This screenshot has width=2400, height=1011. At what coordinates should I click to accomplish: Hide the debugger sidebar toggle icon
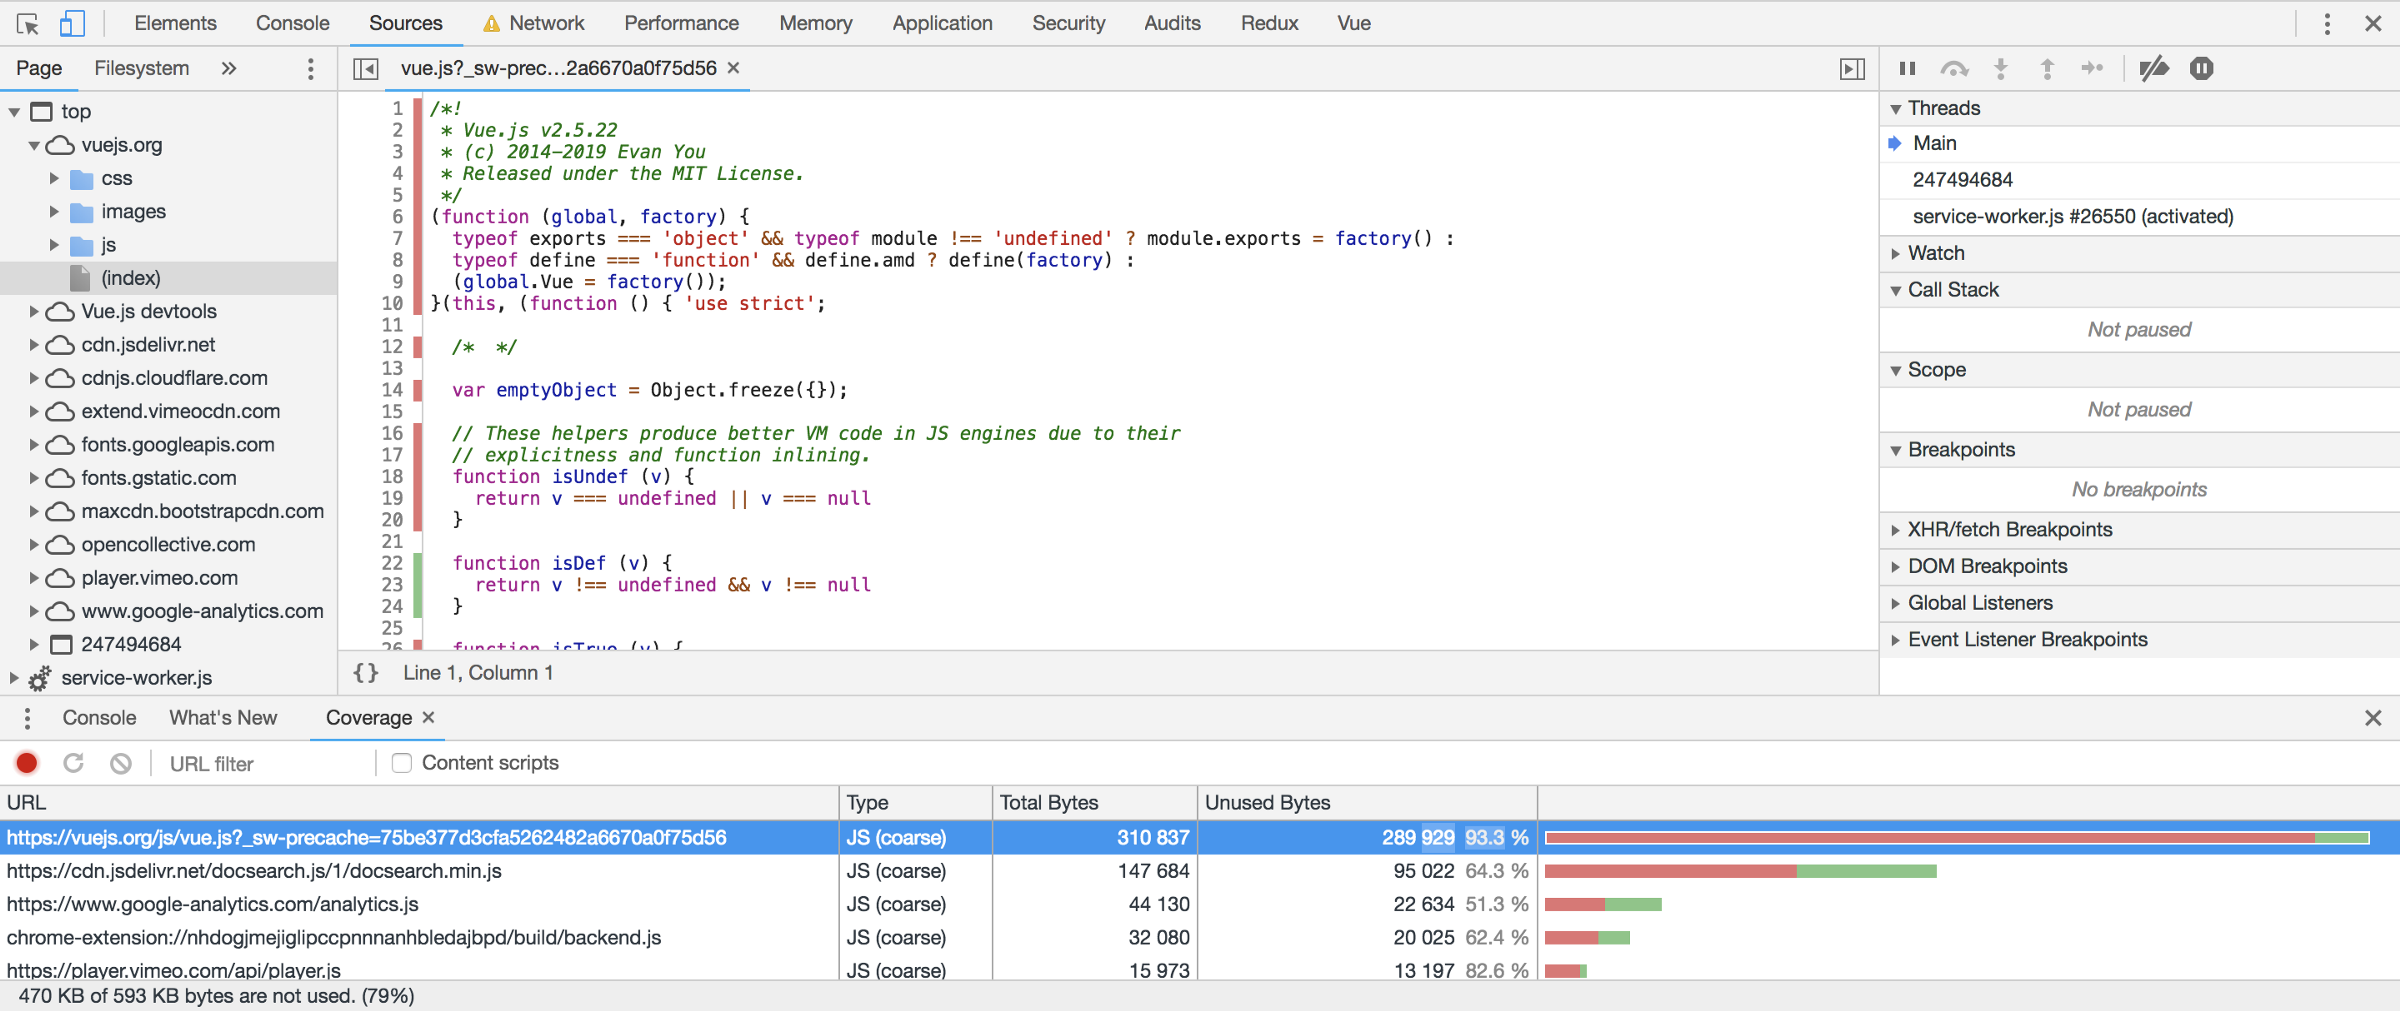coord(1852,68)
